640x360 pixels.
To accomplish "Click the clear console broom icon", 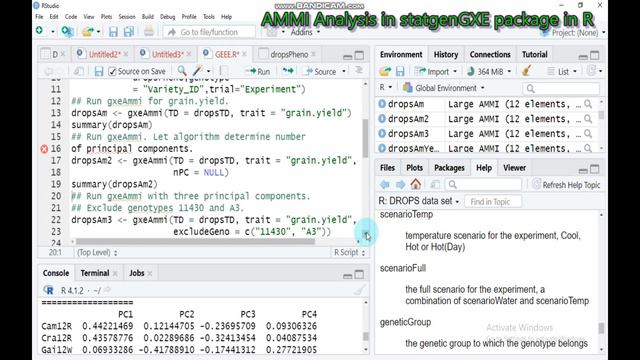I will pyautogui.click(x=360, y=290).
